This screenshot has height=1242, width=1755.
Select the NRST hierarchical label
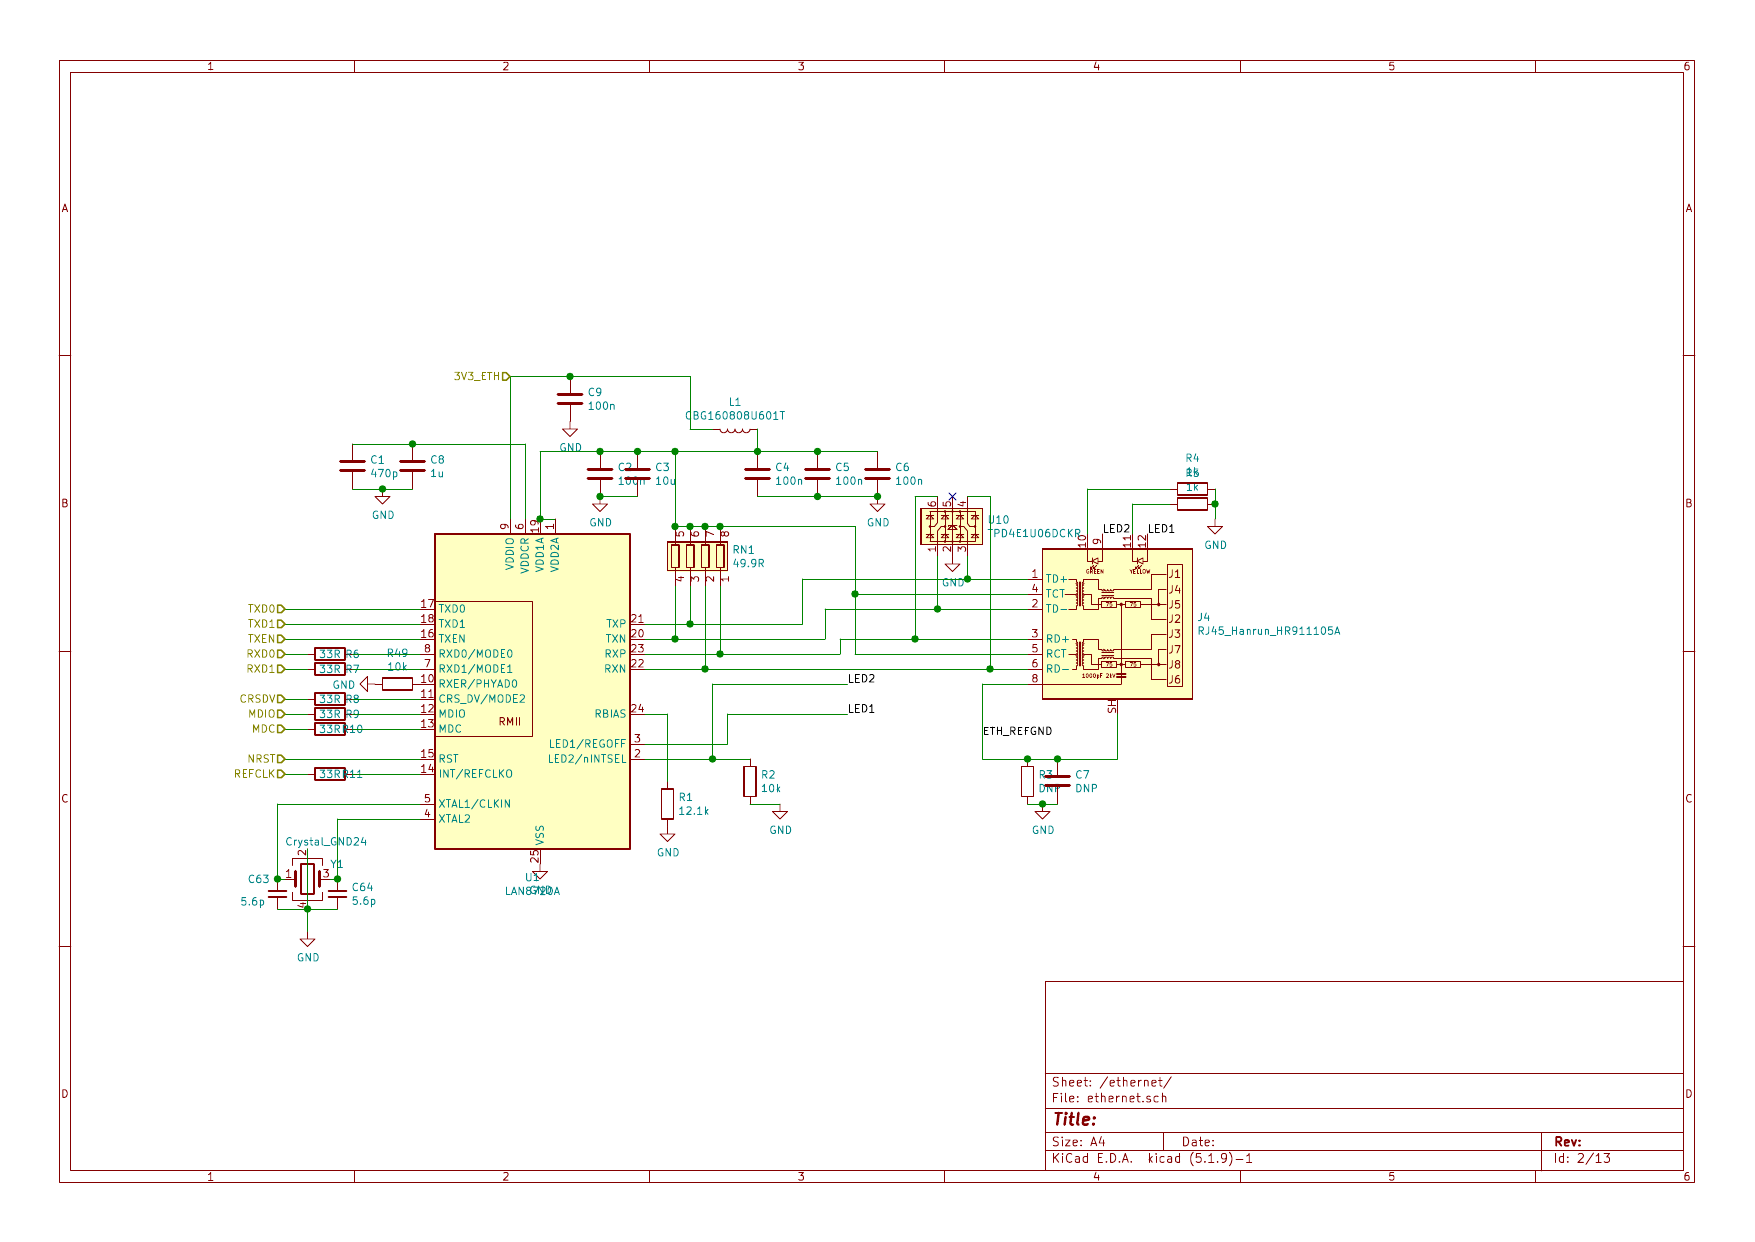pyautogui.click(x=265, y=759)
